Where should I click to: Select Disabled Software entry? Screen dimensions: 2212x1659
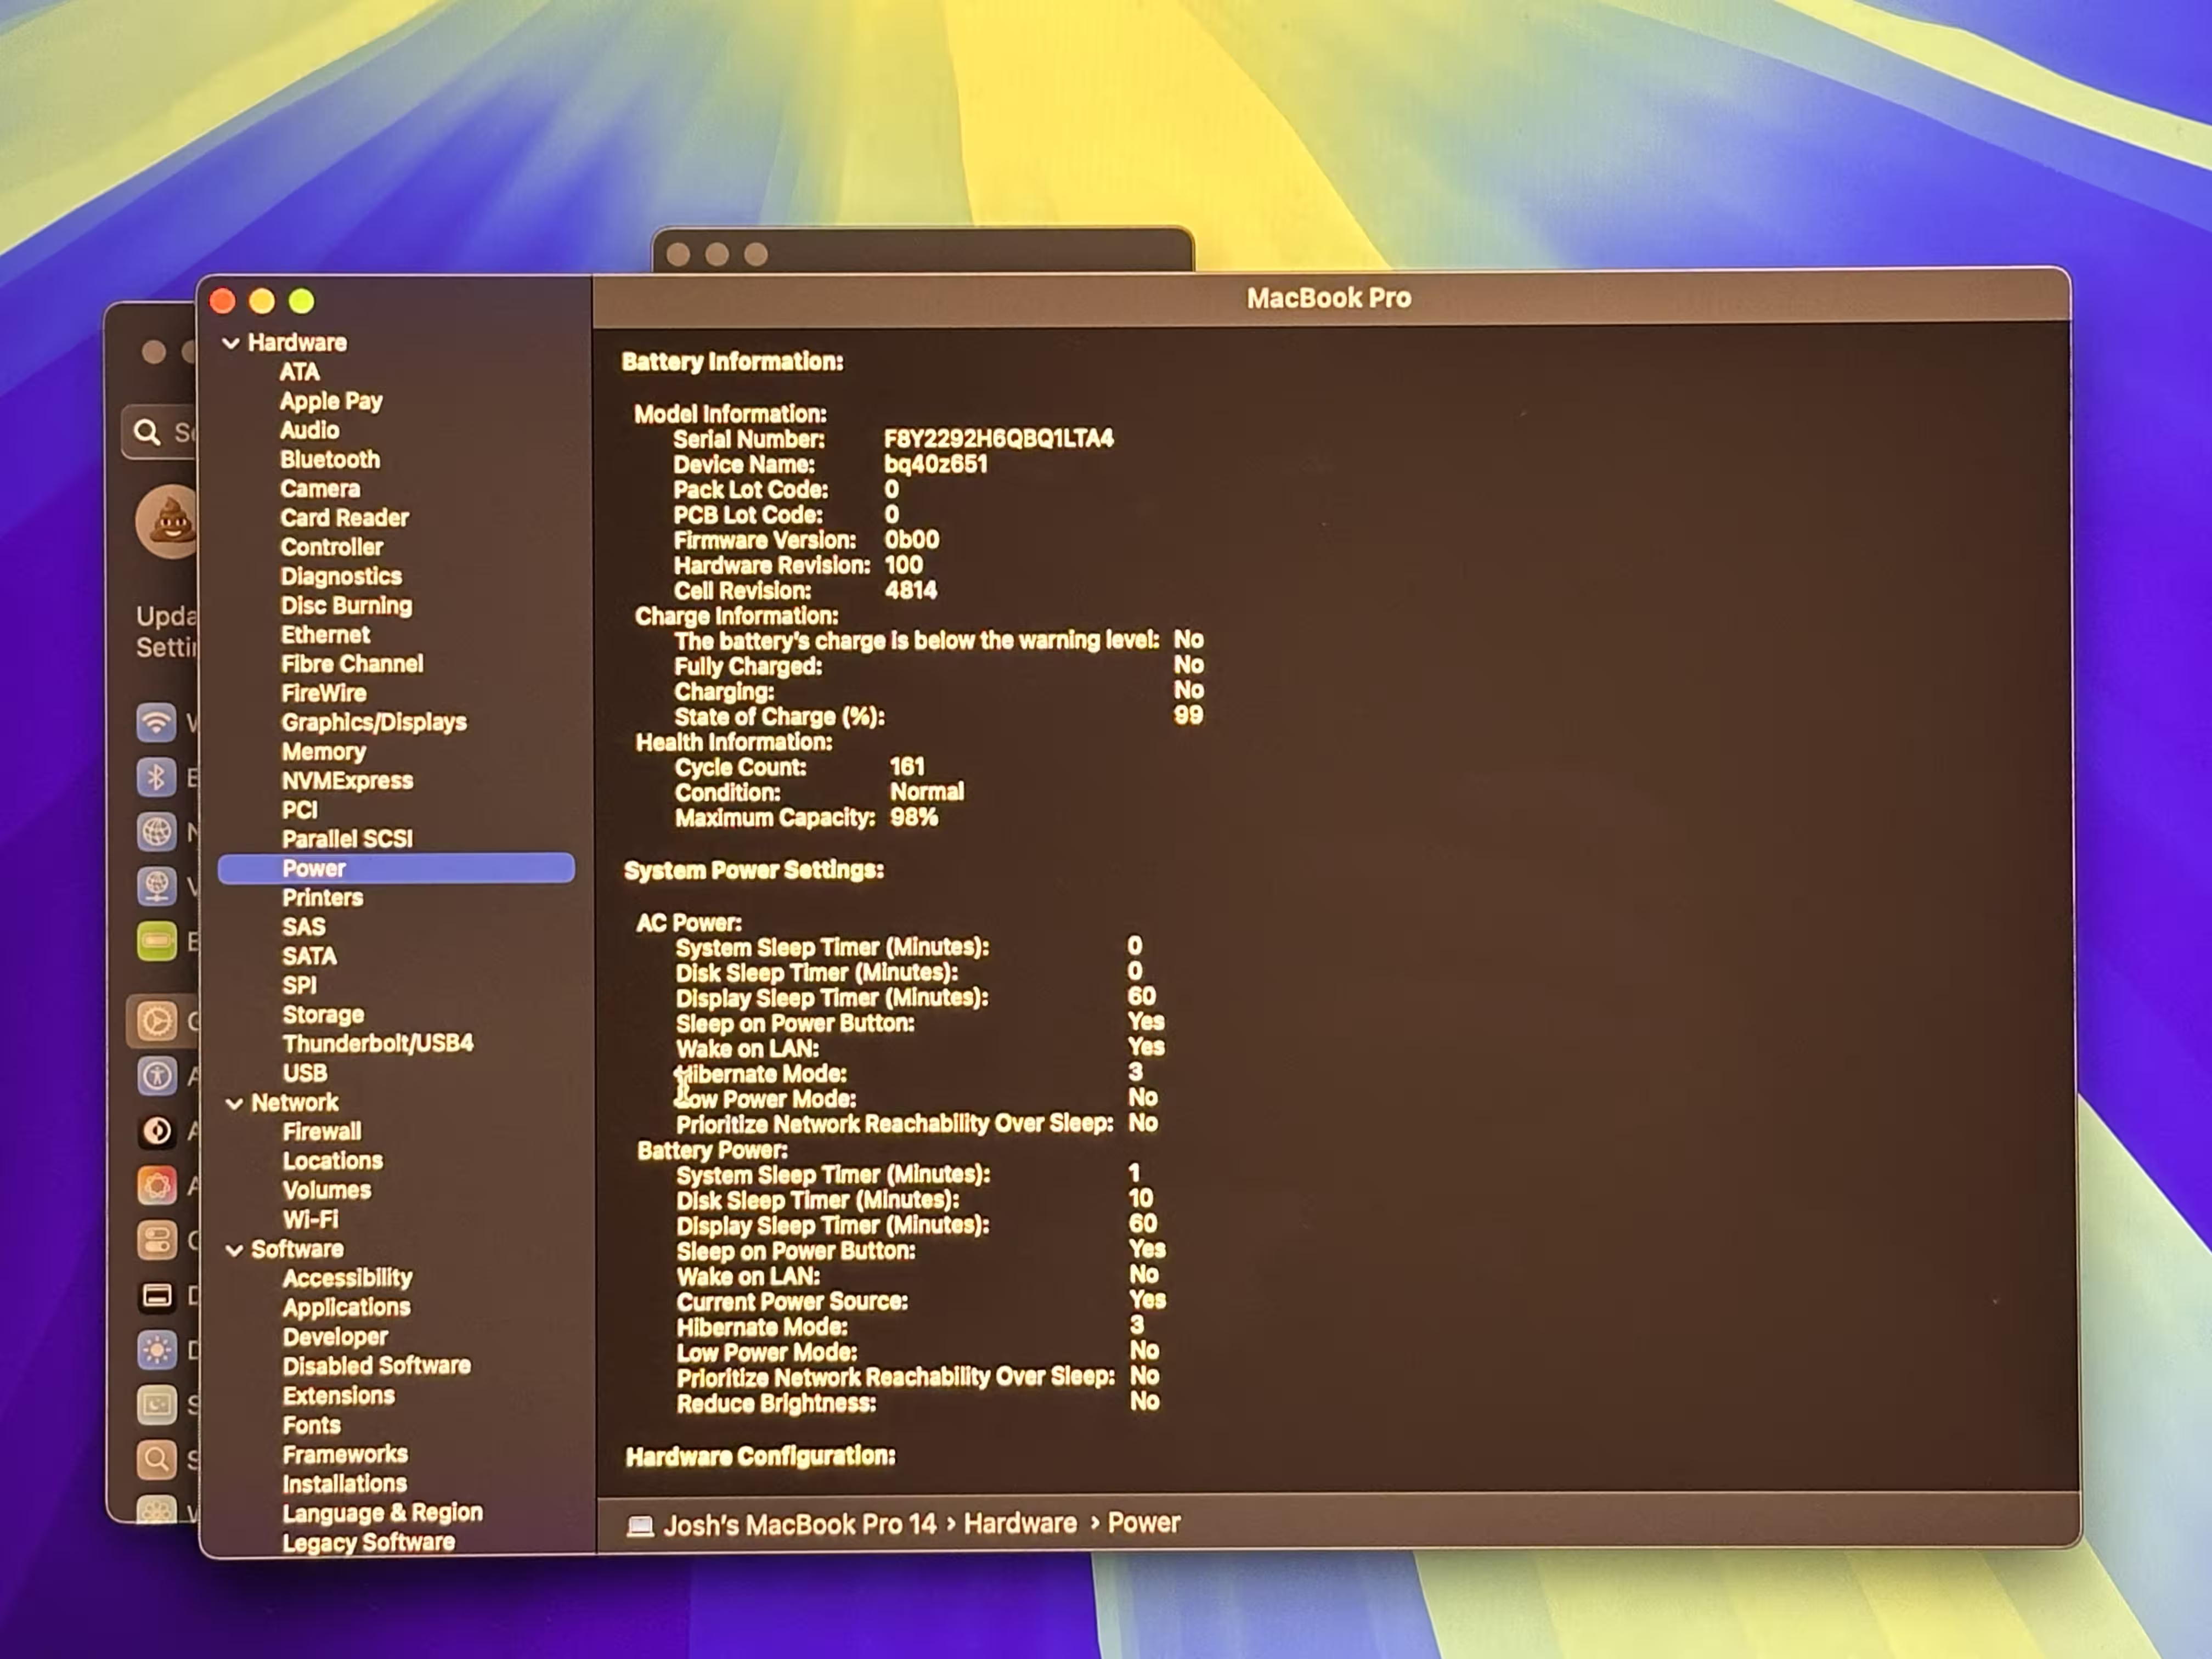[x=377, y=1366]
